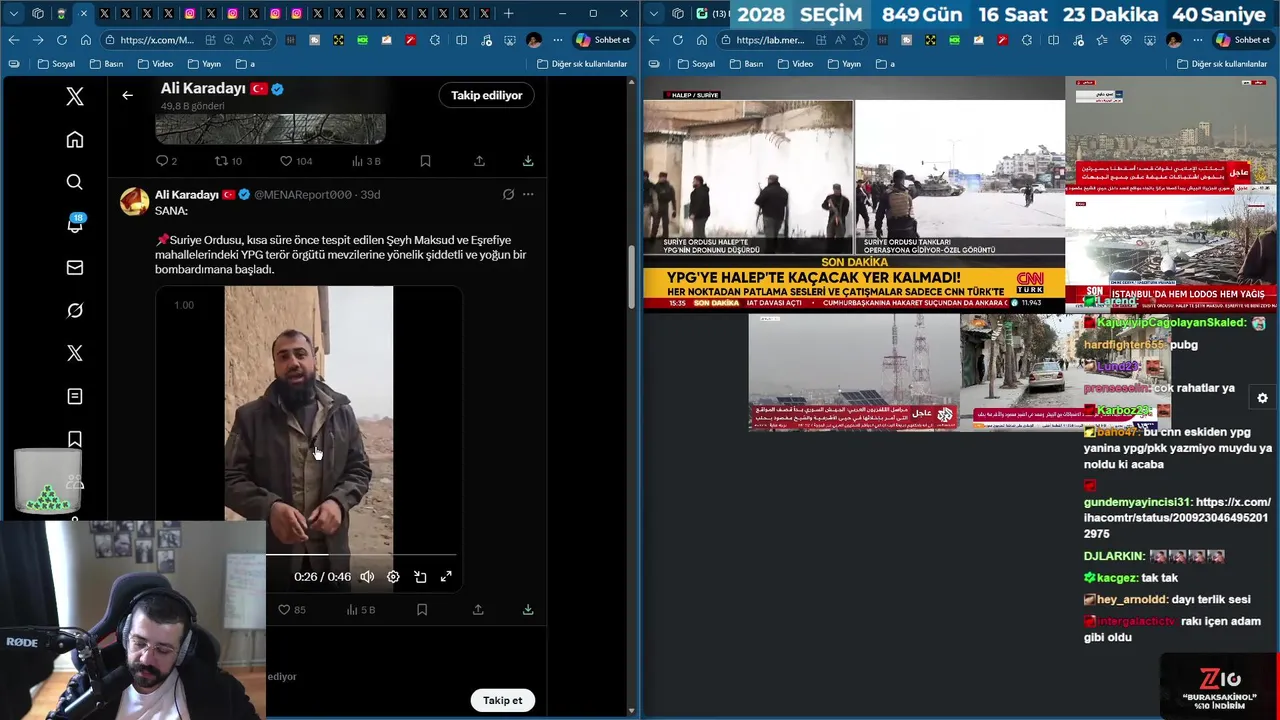1280x720 pixels.
Task: Download media from tweet with 104 likes
Action: pos(528,161)
